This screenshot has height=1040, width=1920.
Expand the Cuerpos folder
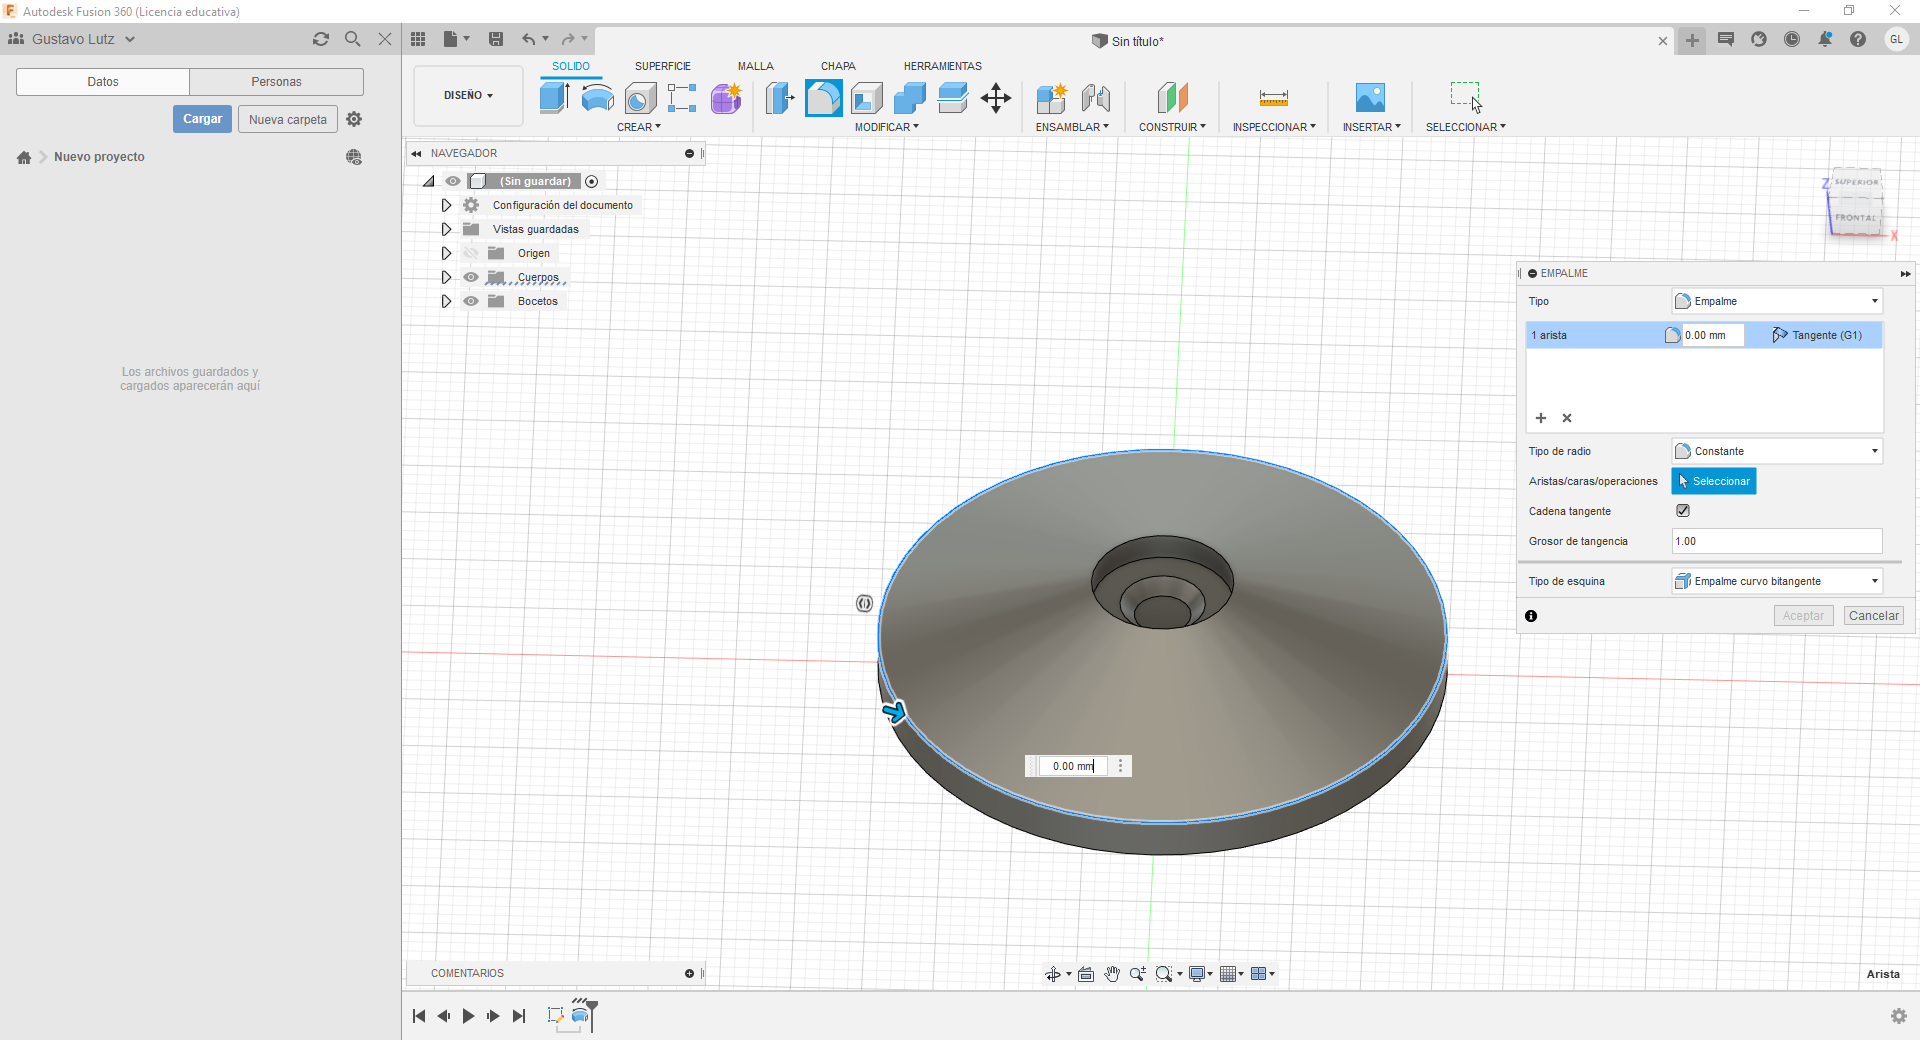446,277
